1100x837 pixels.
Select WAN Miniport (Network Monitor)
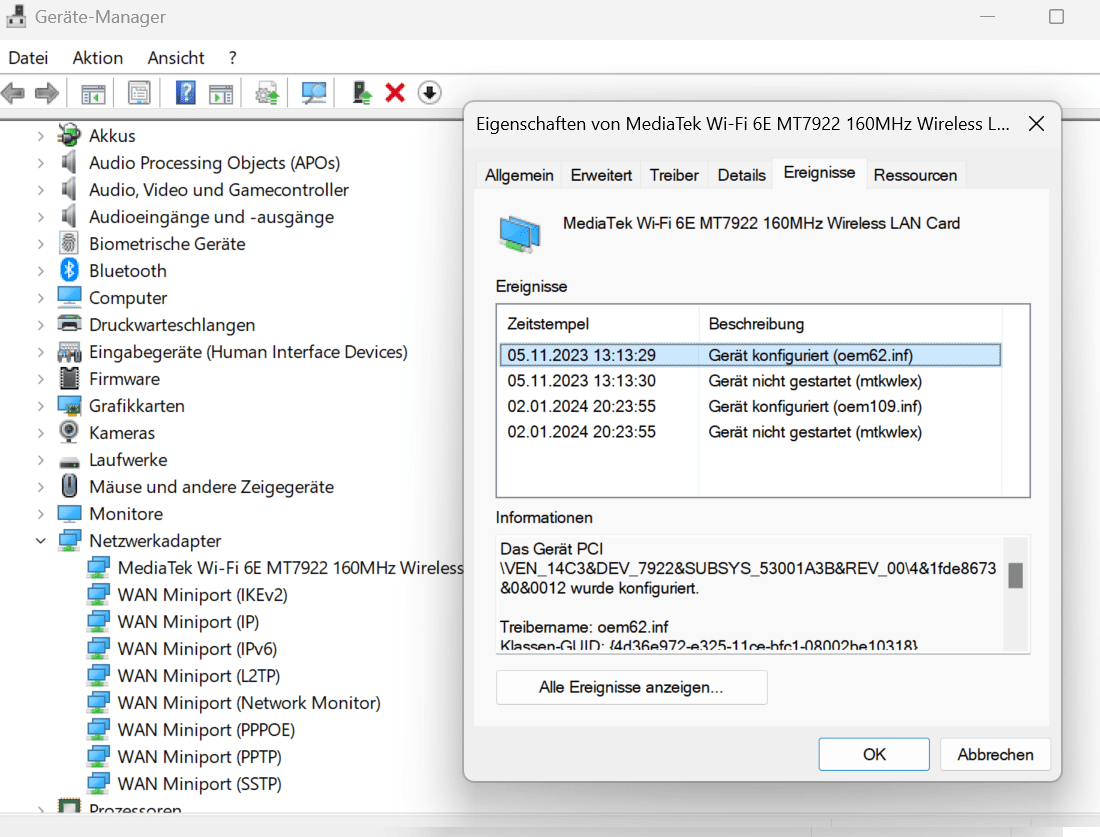[249, 703]
